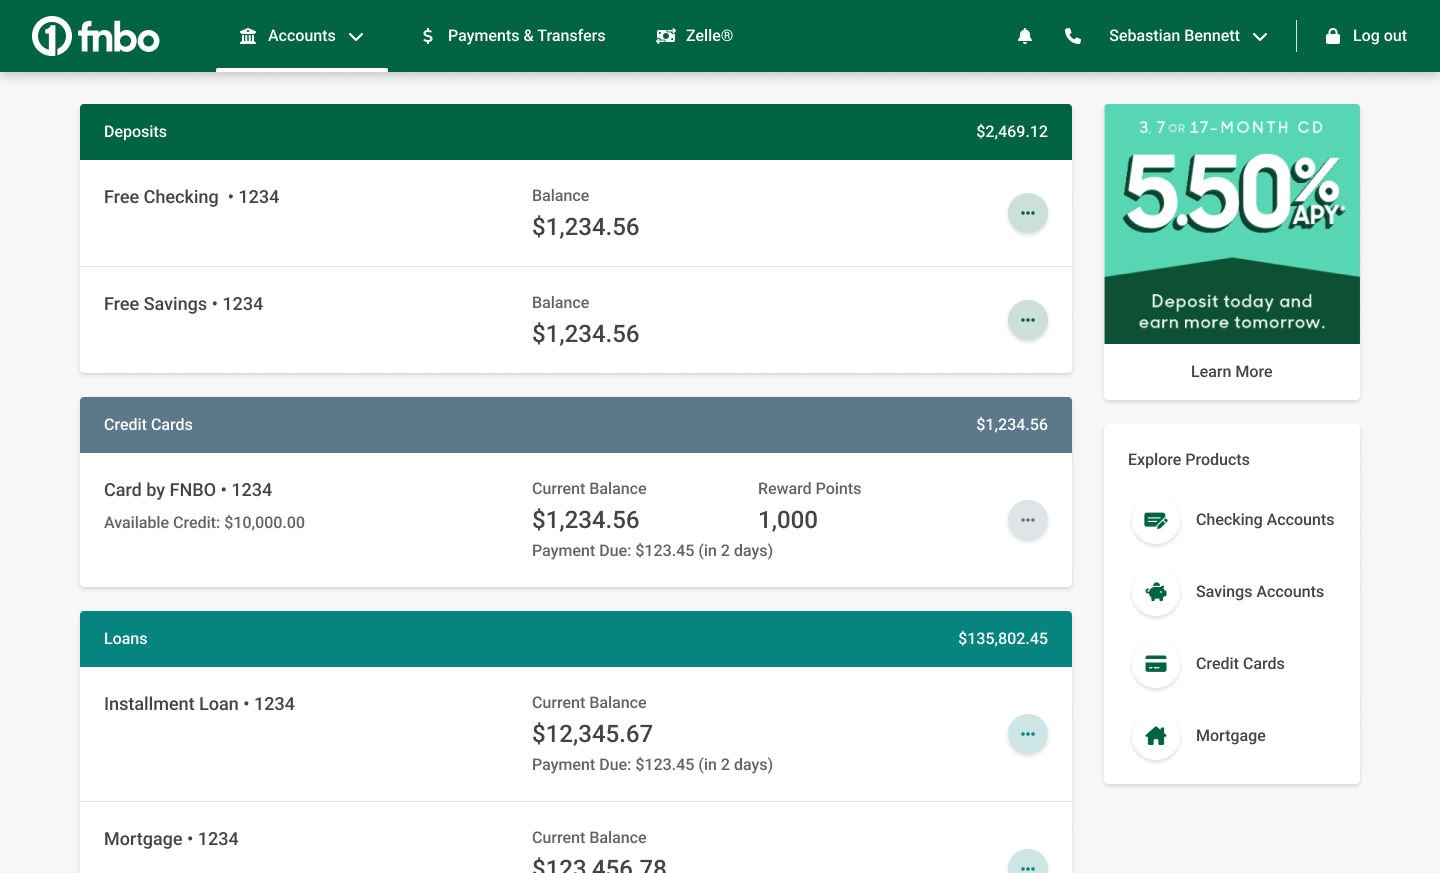The width and height of the screenshot is (1440, 873).
Task: Click the Explore Products heading
Action: tap(1189, 460)
